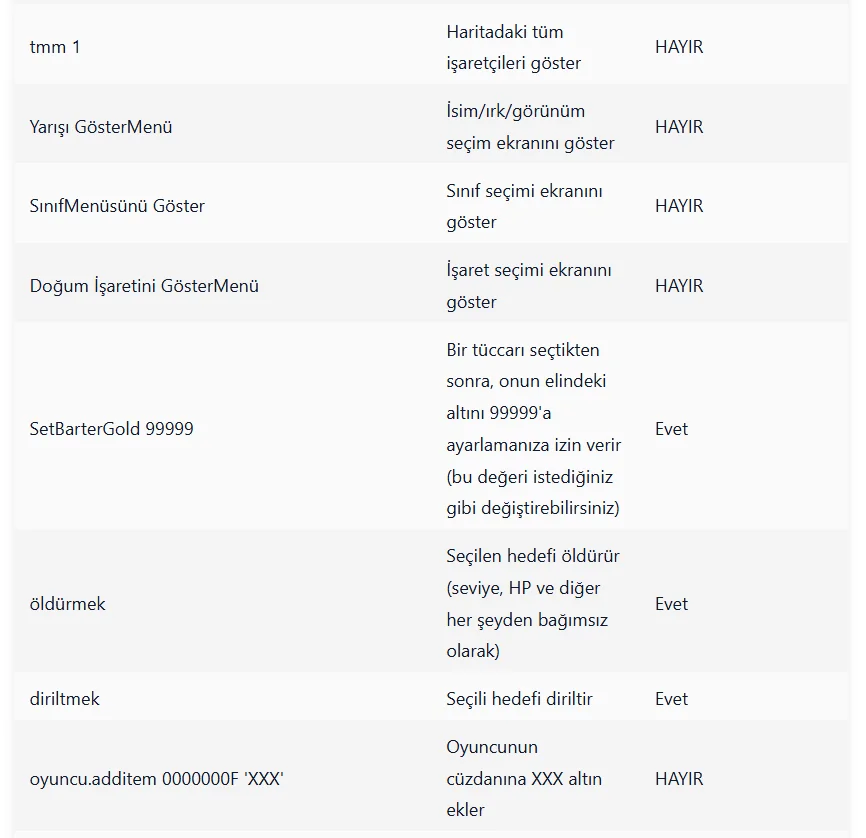Screen dimensions: 866x838
Task: Click 'İşaret seçimi ekranını göster' description
Action: 529,286
